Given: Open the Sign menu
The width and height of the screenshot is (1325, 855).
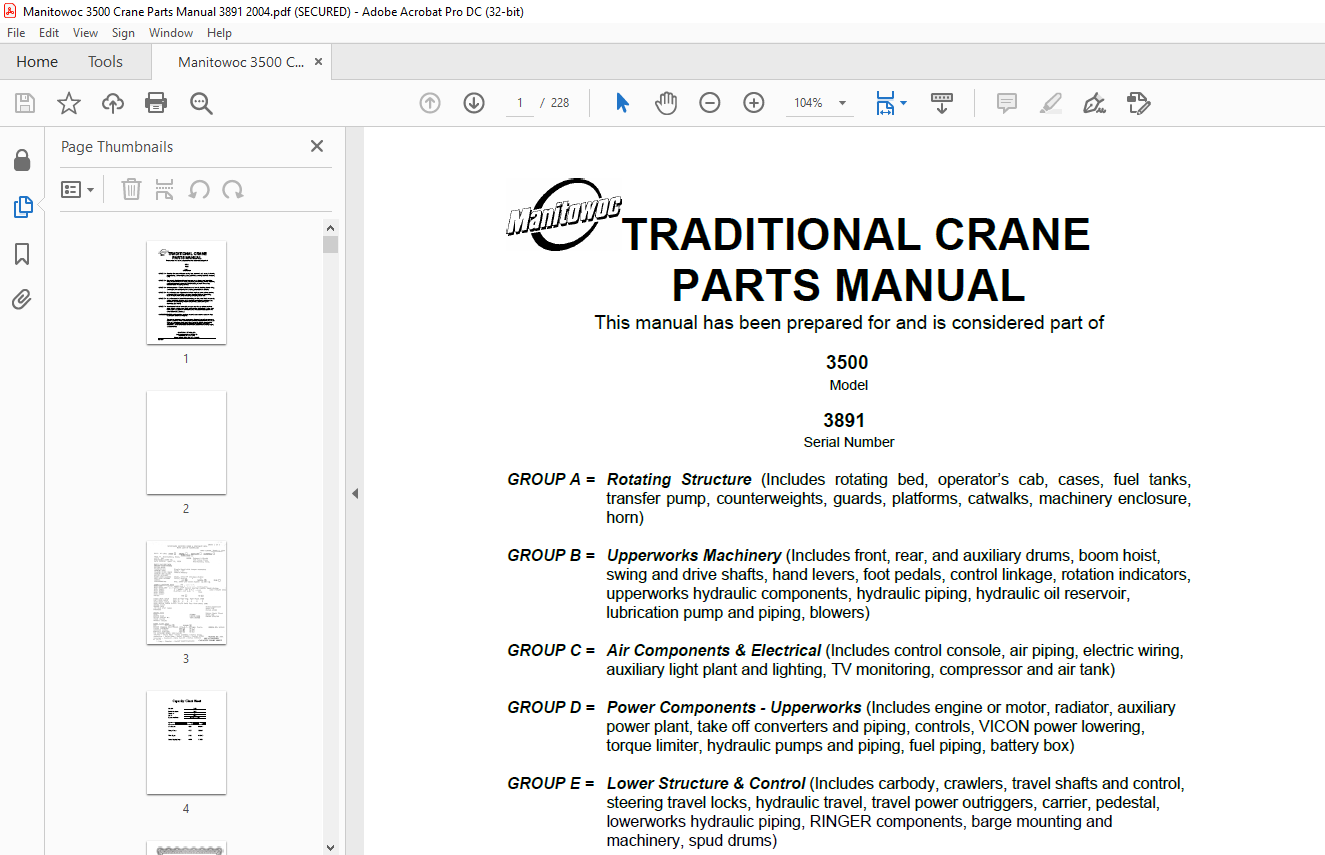Looking at the screenshot, I should pos(123,33).
